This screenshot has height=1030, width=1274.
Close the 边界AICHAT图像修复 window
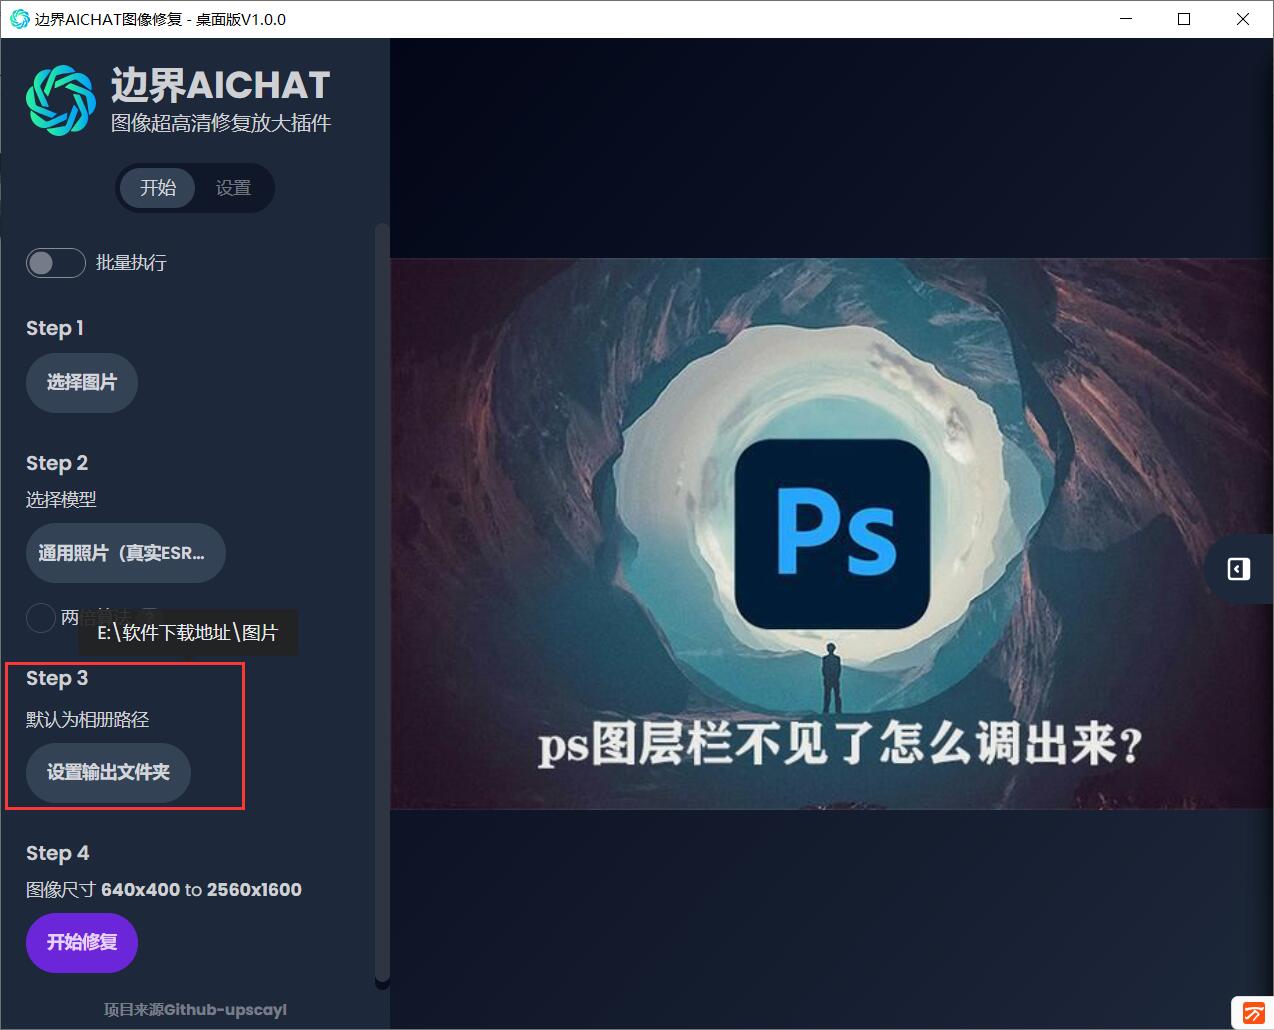click(1243, 19)
